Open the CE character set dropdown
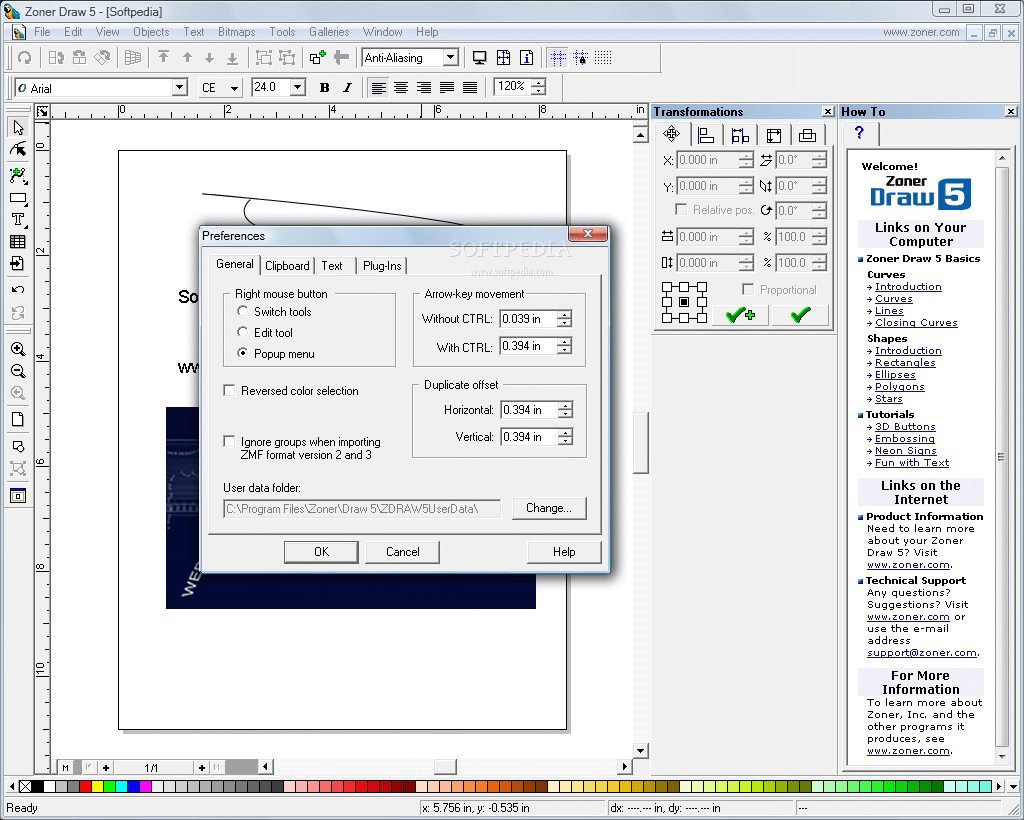 click(x=234, y=87)
